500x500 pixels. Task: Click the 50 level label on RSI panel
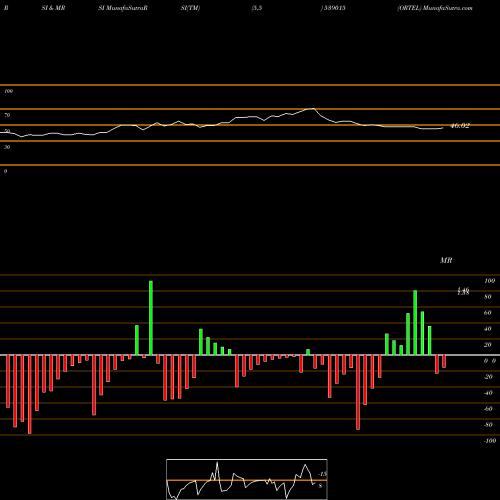click(7, 131)
